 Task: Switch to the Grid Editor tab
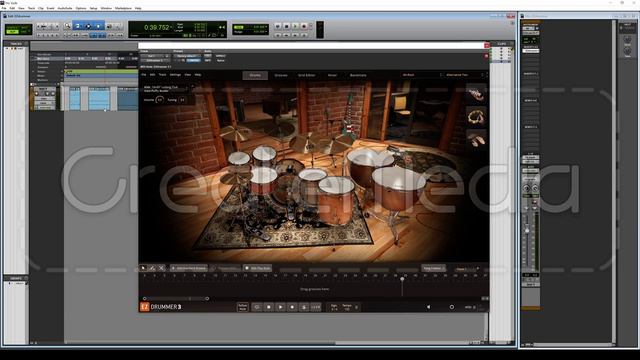pos(307,75)
